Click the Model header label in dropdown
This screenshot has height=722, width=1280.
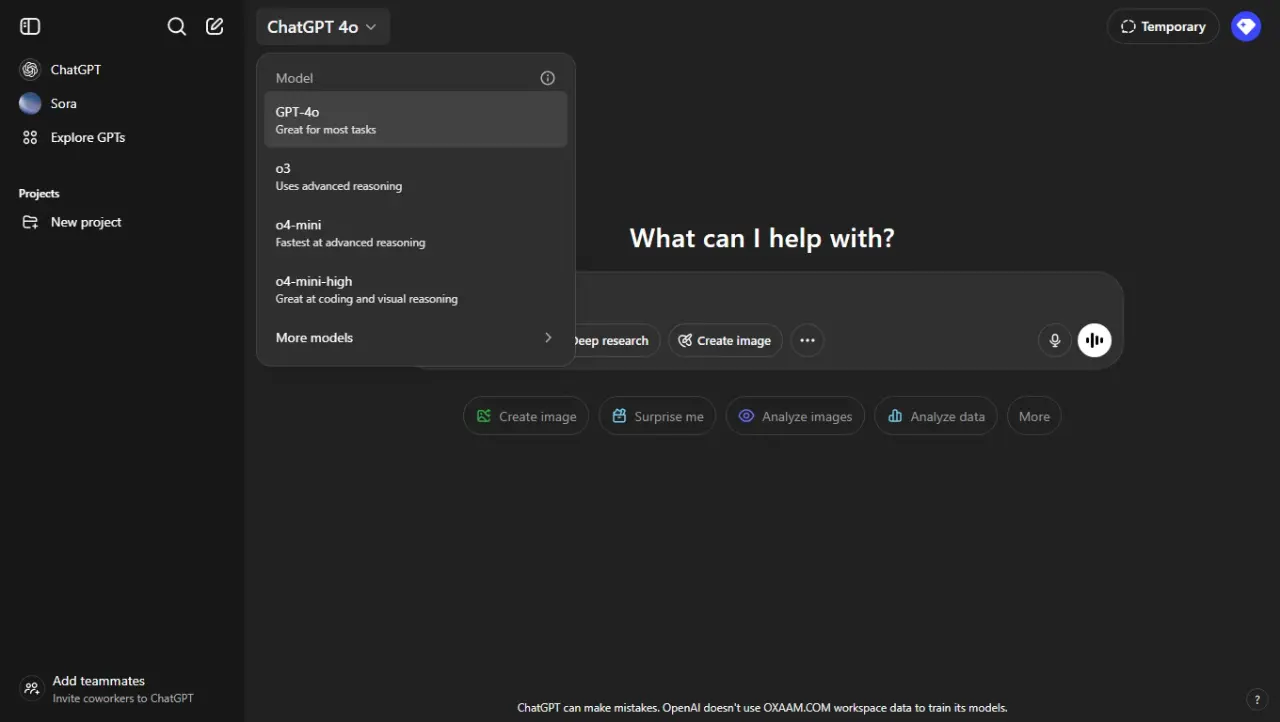(x=294, y=78)
